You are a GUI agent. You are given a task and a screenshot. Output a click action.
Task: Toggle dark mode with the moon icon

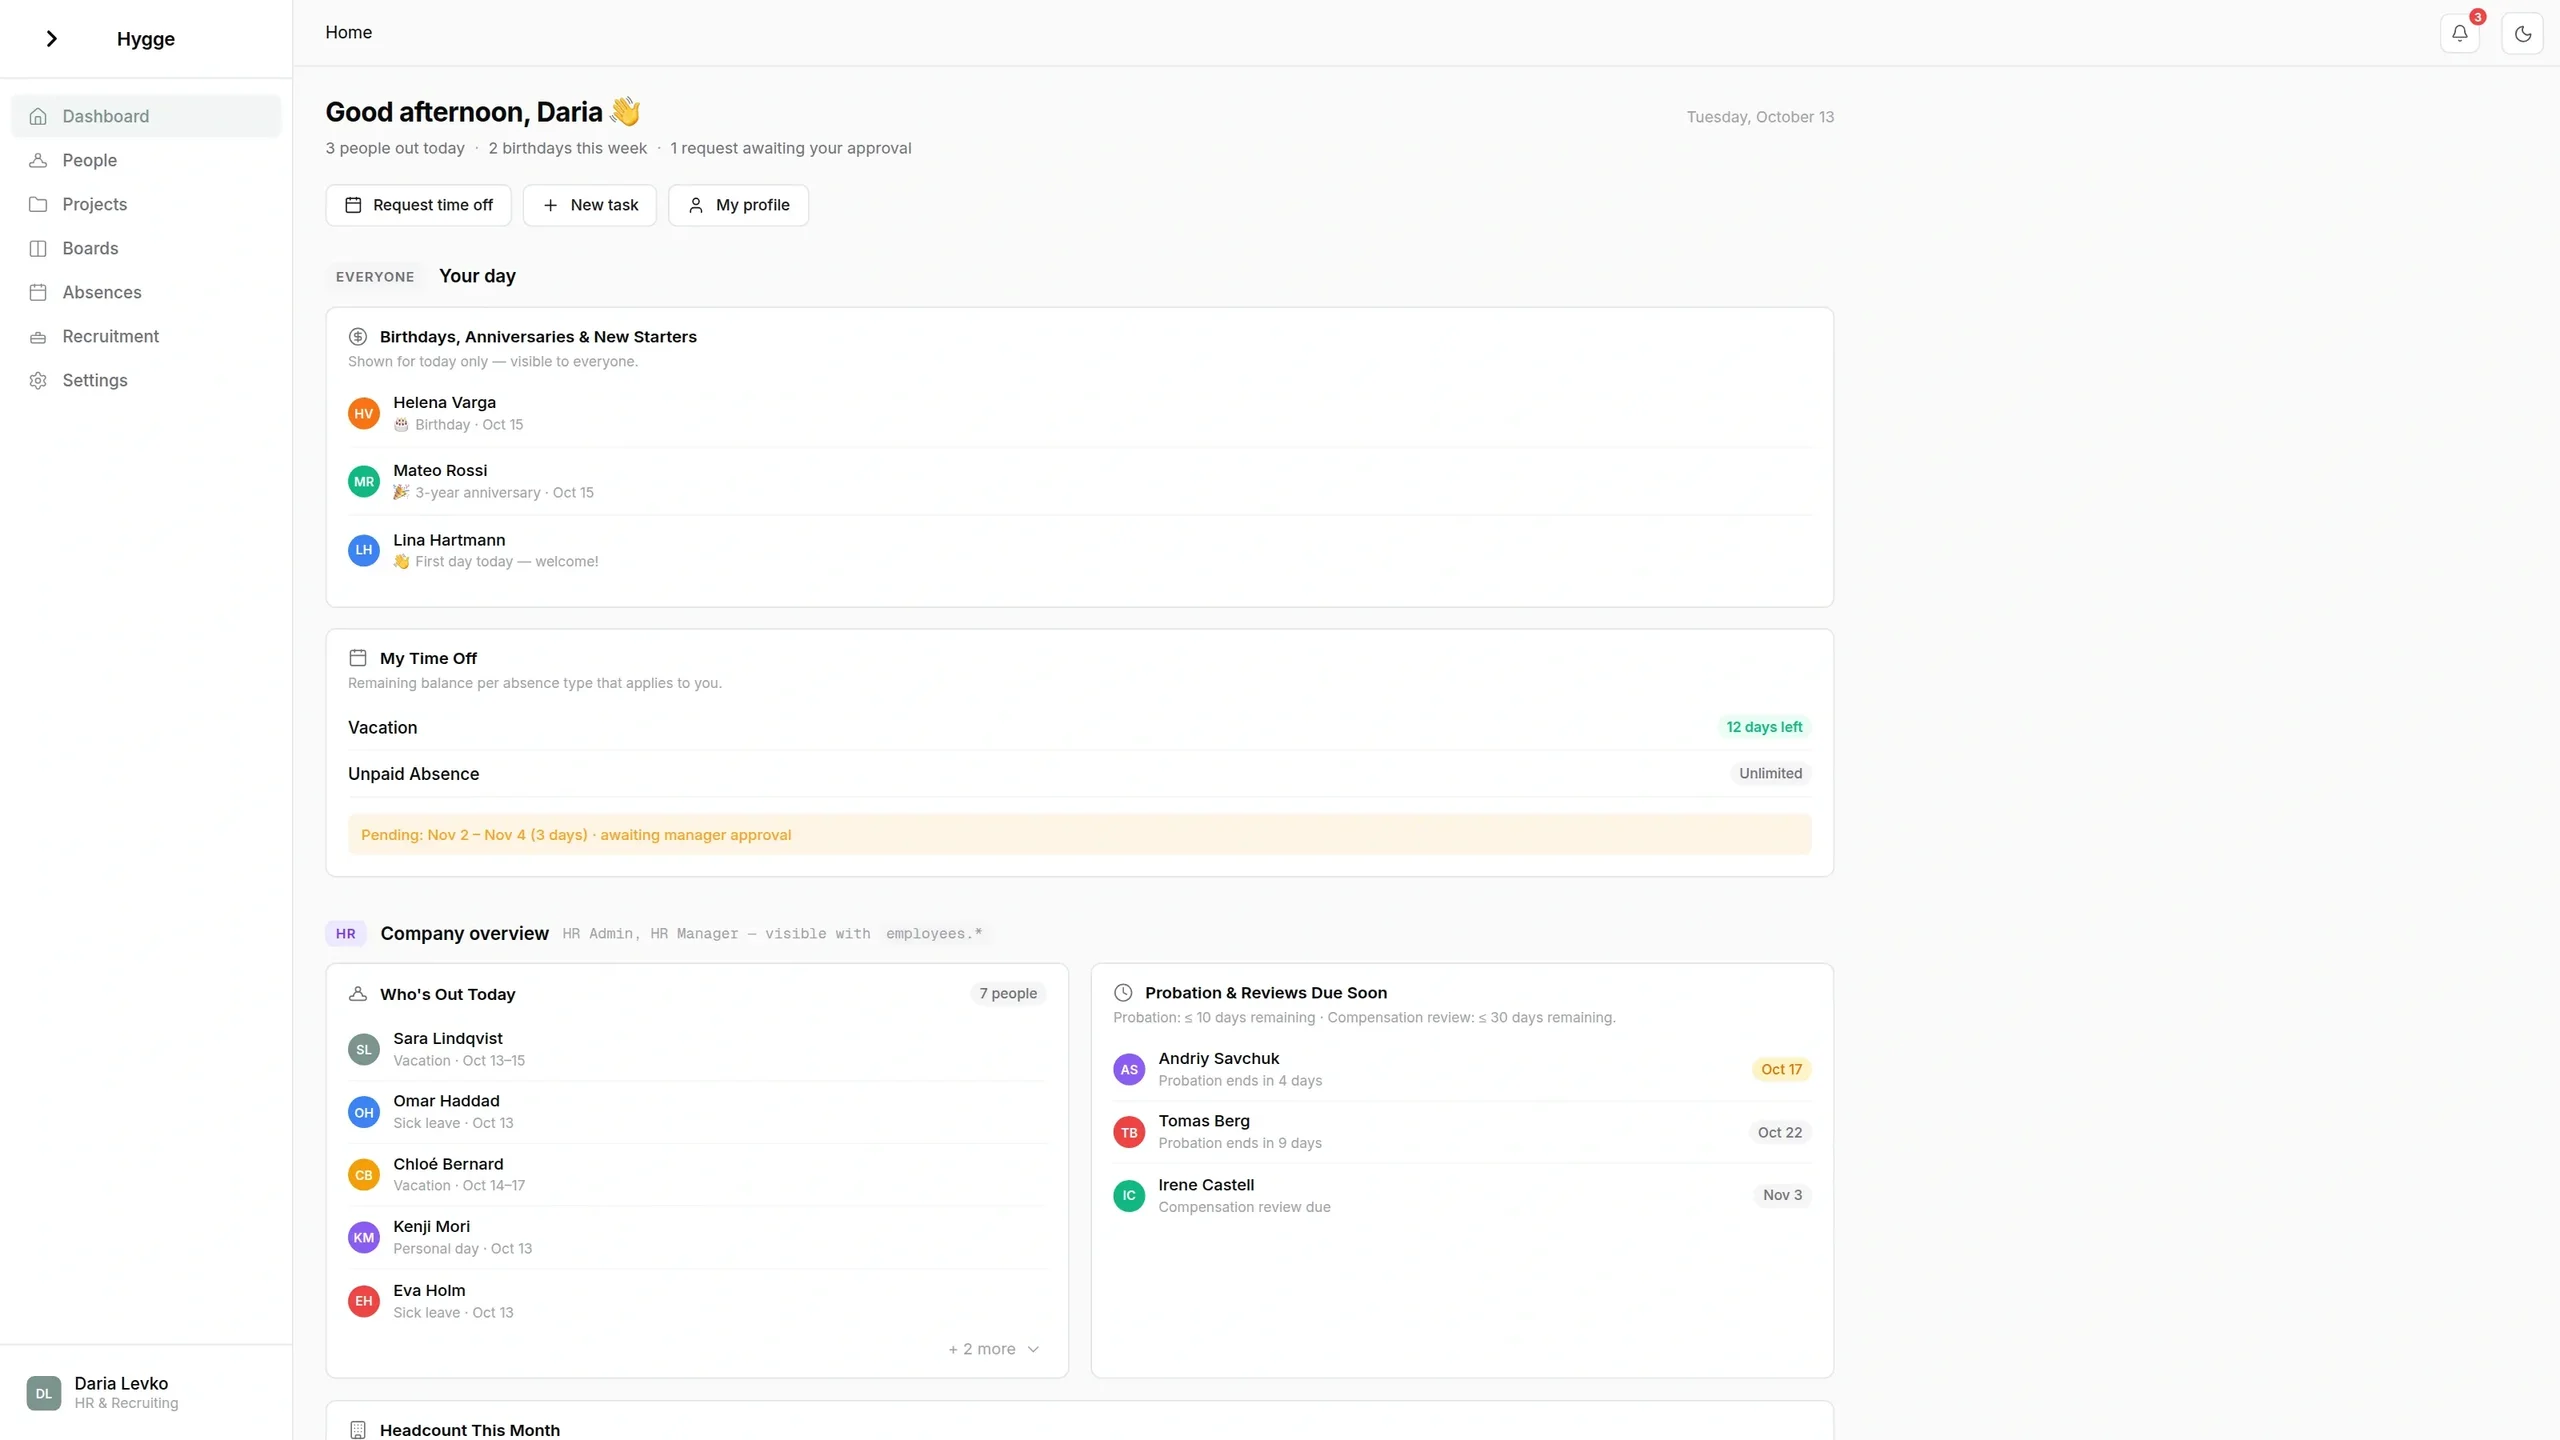click(2522, 33)
